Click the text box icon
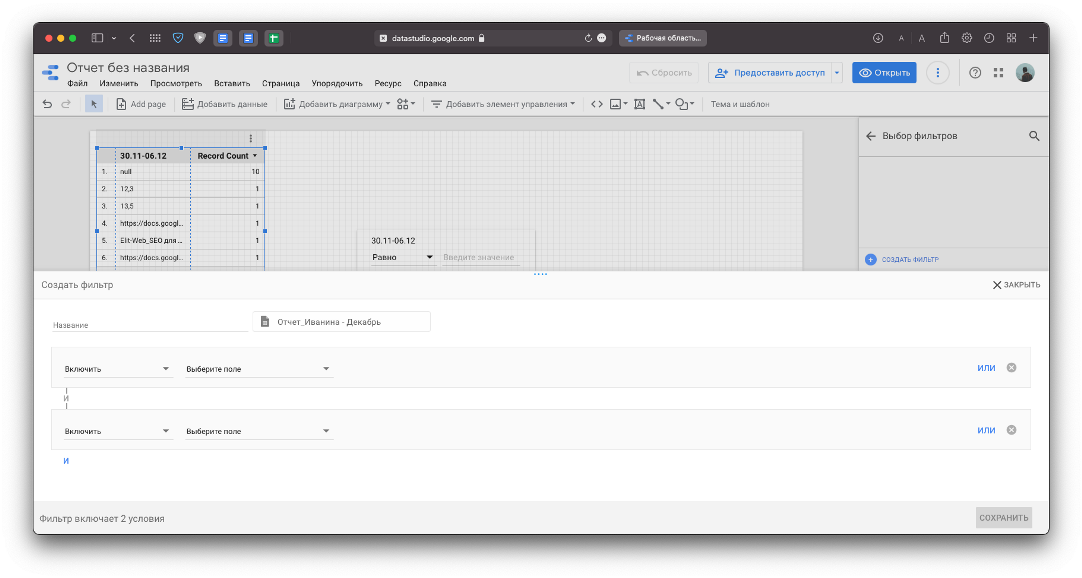Image resolution: width=1082 pixels, height=578 pixels. click(x=640, y=104)
